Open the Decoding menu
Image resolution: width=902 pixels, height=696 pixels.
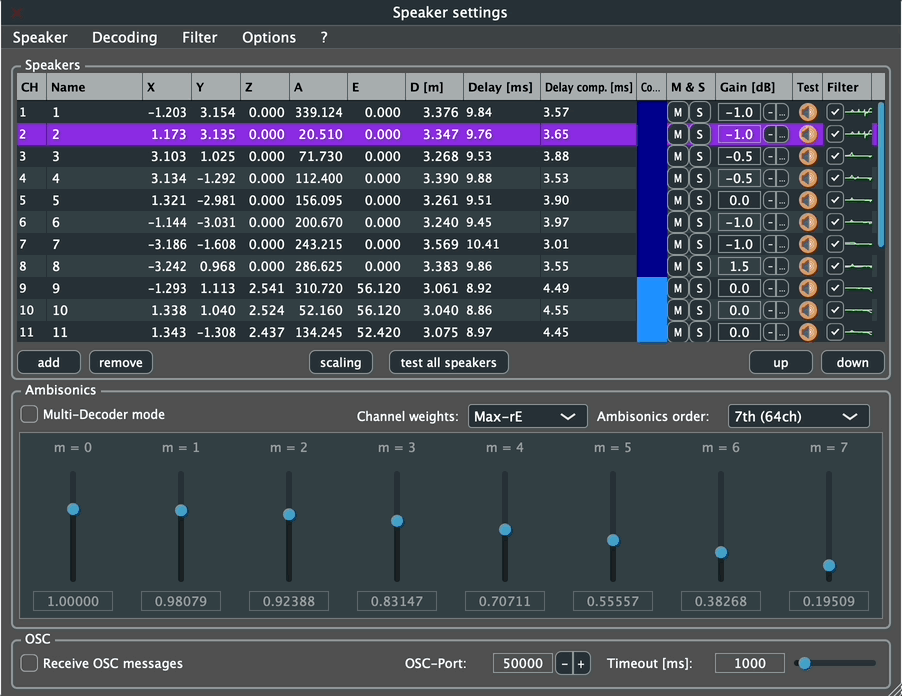pos(124,37)
